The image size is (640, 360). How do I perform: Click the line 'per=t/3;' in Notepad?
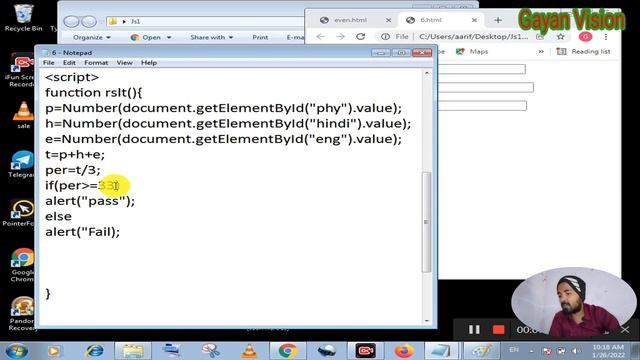73,170
